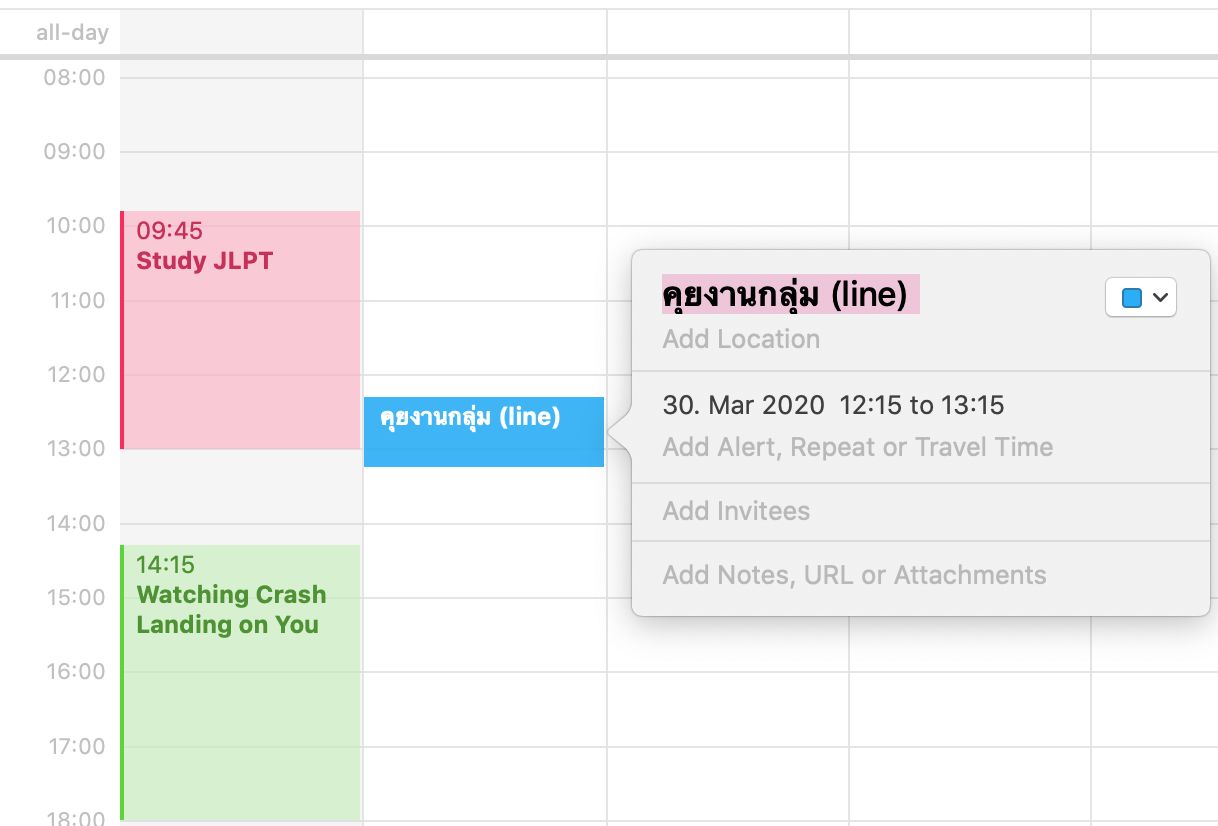Open Add Notes, URL or Attachments
Screen dimensions: 1218x826
tap(854, 575)
